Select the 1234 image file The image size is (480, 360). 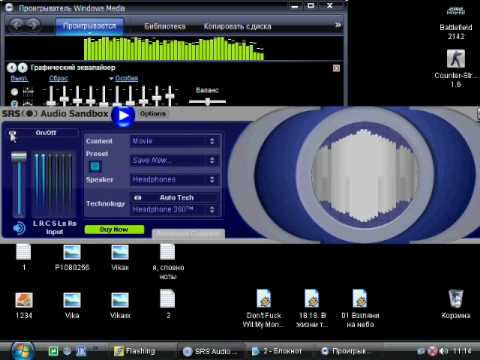coord(24,305)
